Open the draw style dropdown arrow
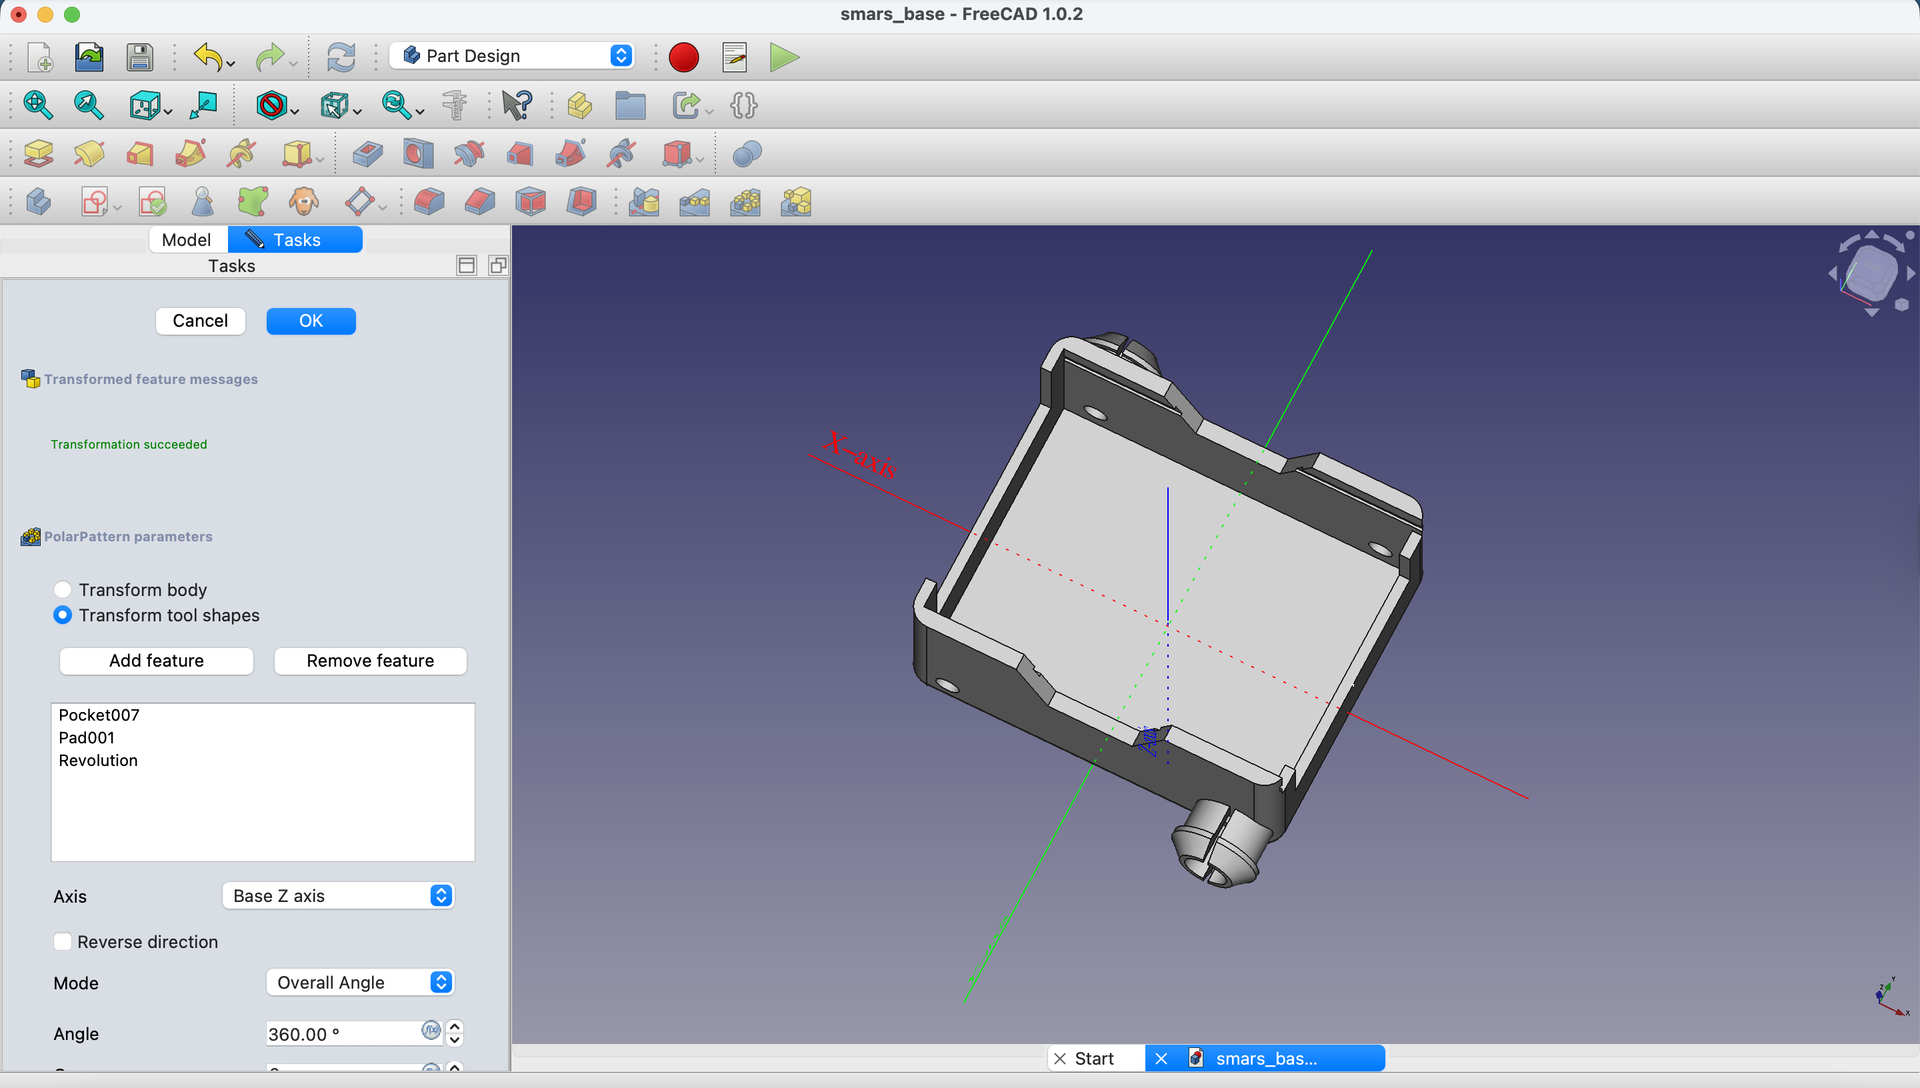Image resolution: width=1920 pixels, height=1088 pixels. (x=295, y=112)
